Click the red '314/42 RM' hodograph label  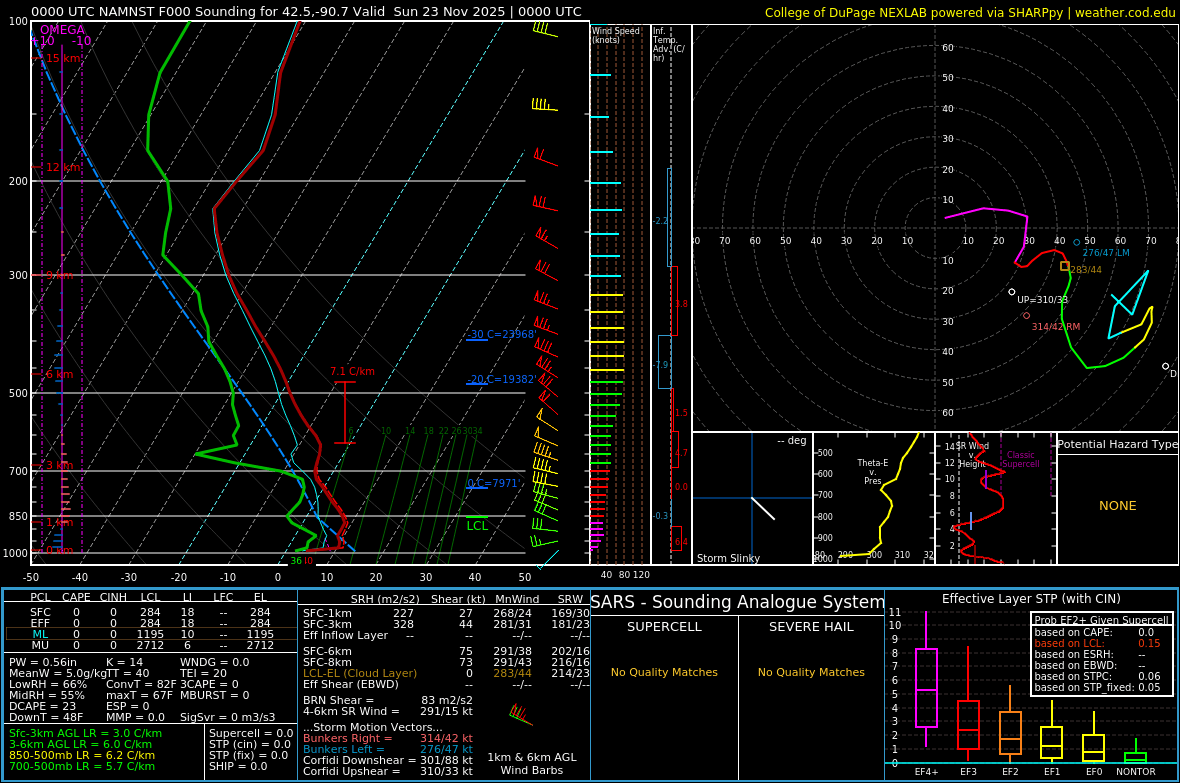pos(1055,327)
